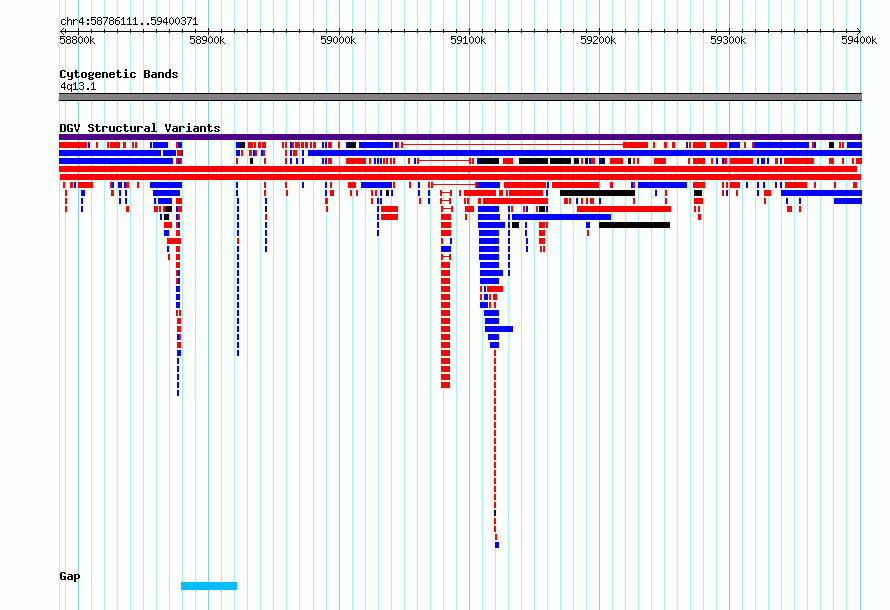Click the left arrow end of the ruler
The image size is (890, 610).
coord(62,31)
